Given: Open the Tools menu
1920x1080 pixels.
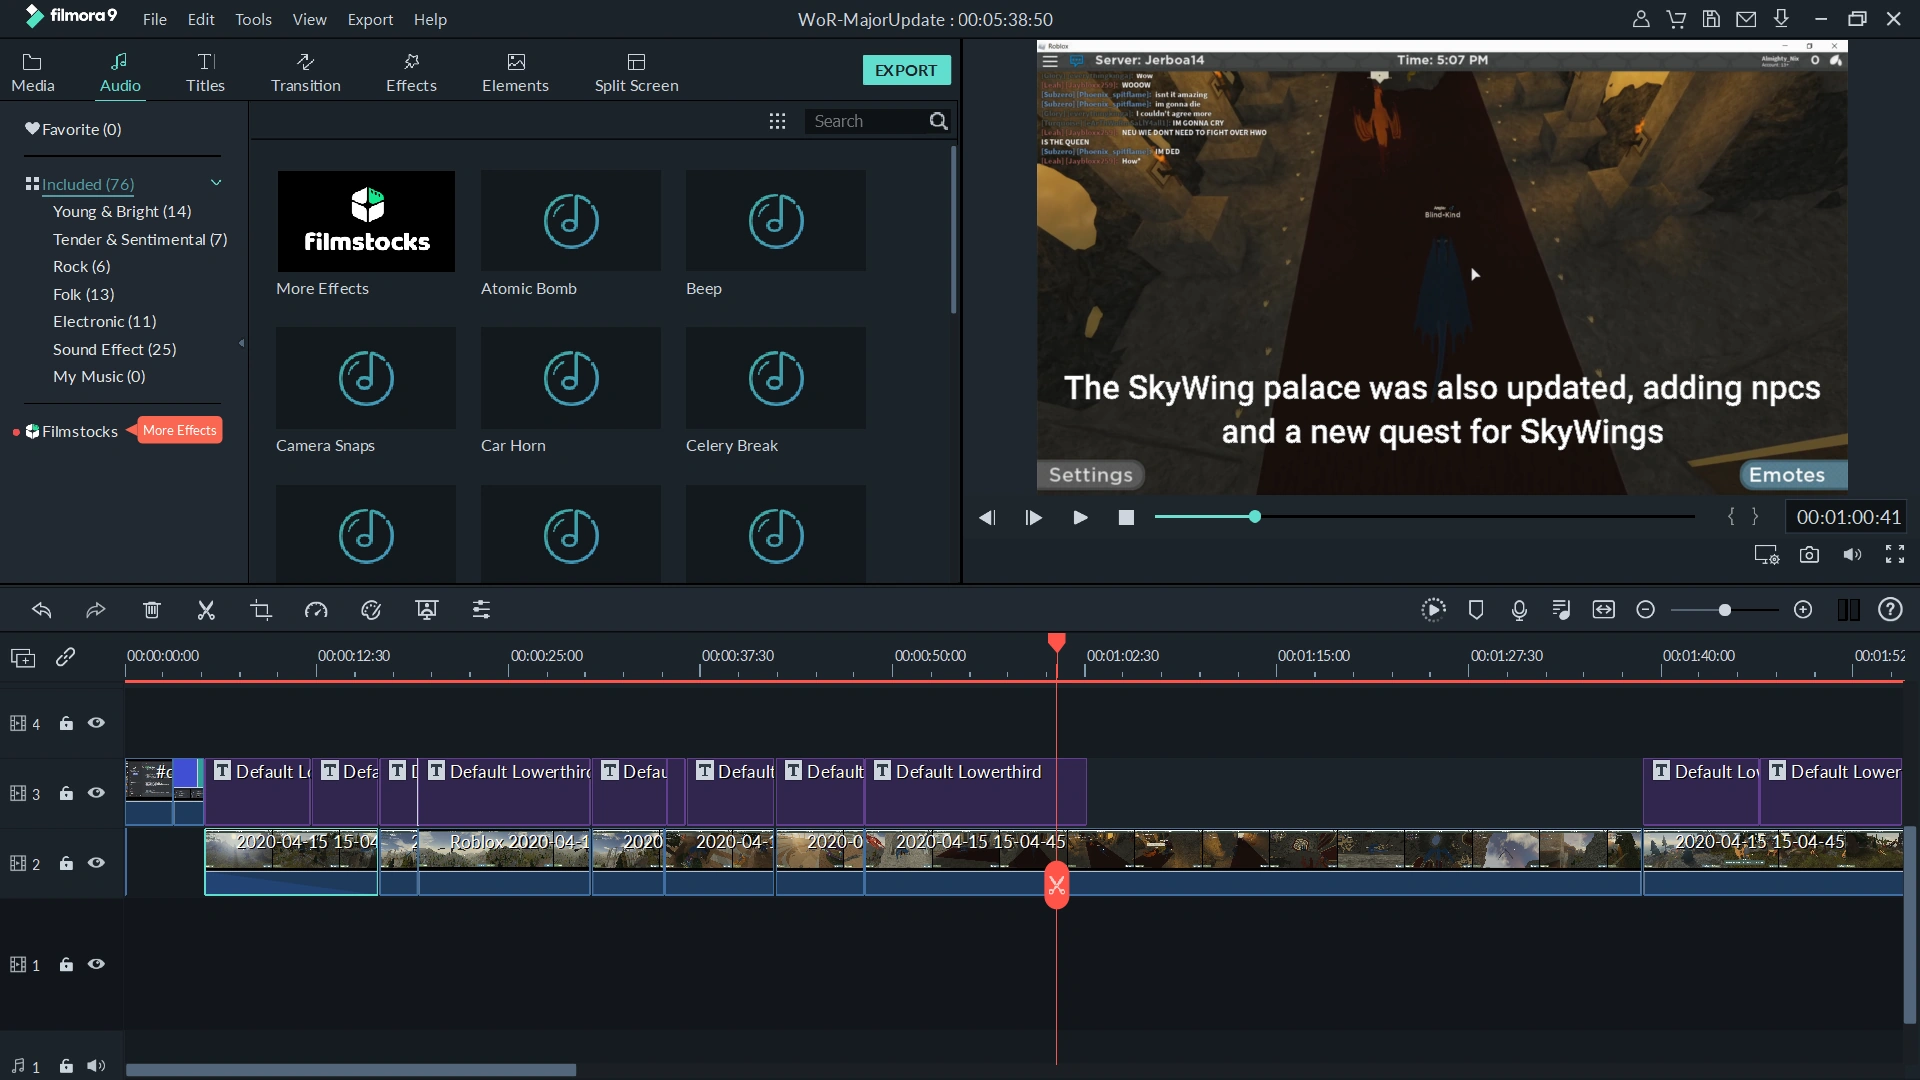Looking at the screenshot, I should point(253,19).
